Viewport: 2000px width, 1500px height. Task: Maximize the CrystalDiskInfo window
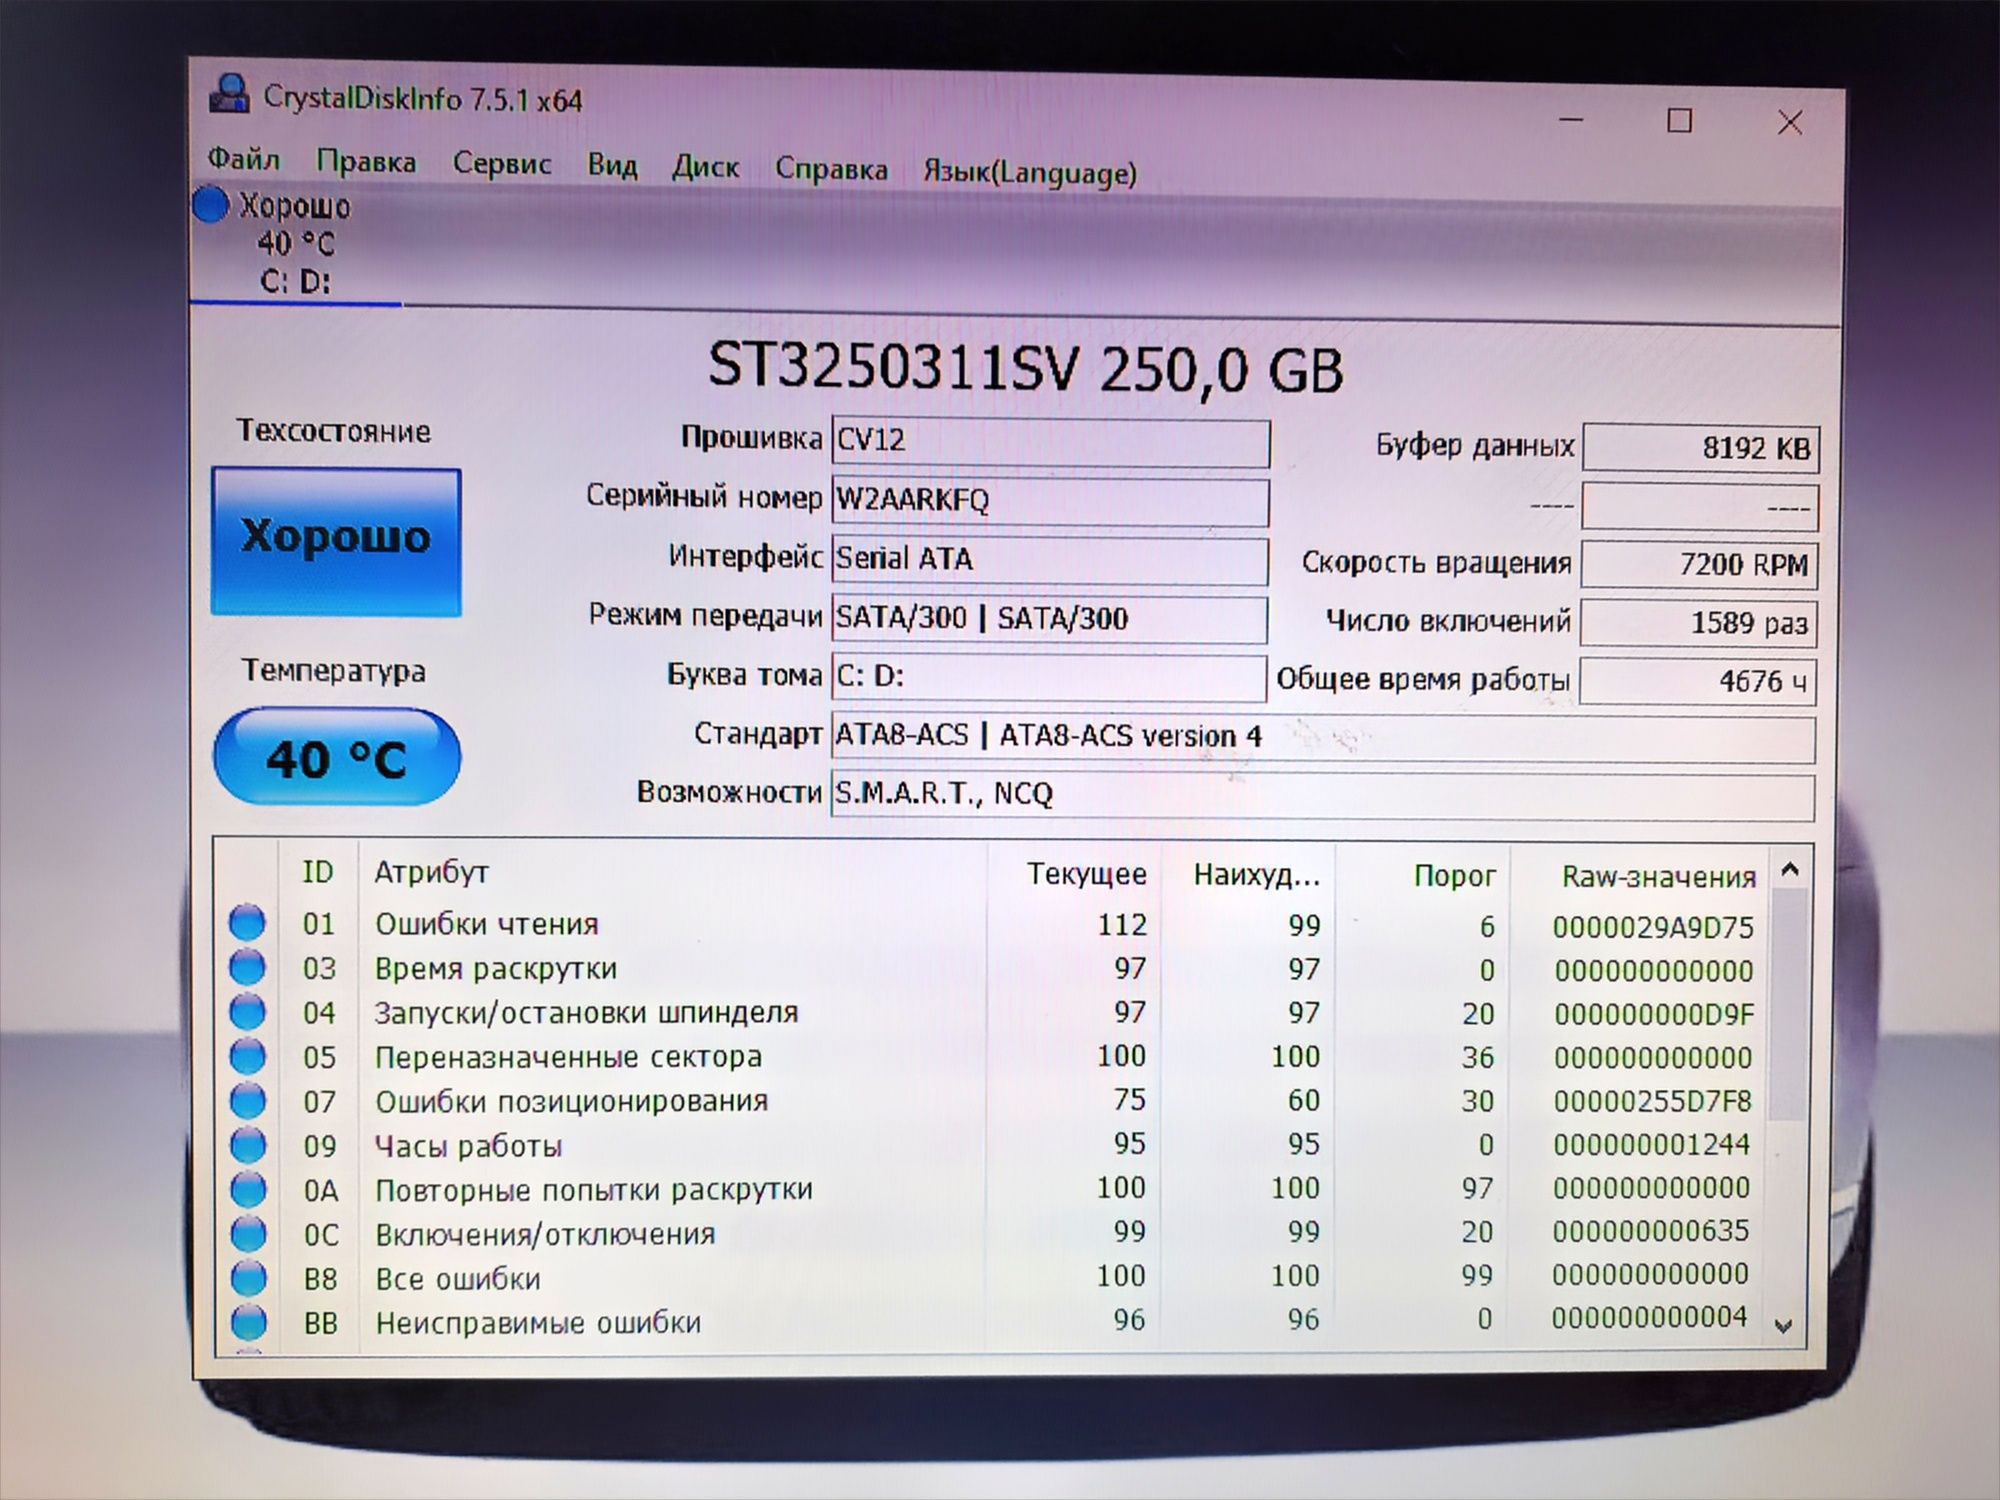[1679, 121]
